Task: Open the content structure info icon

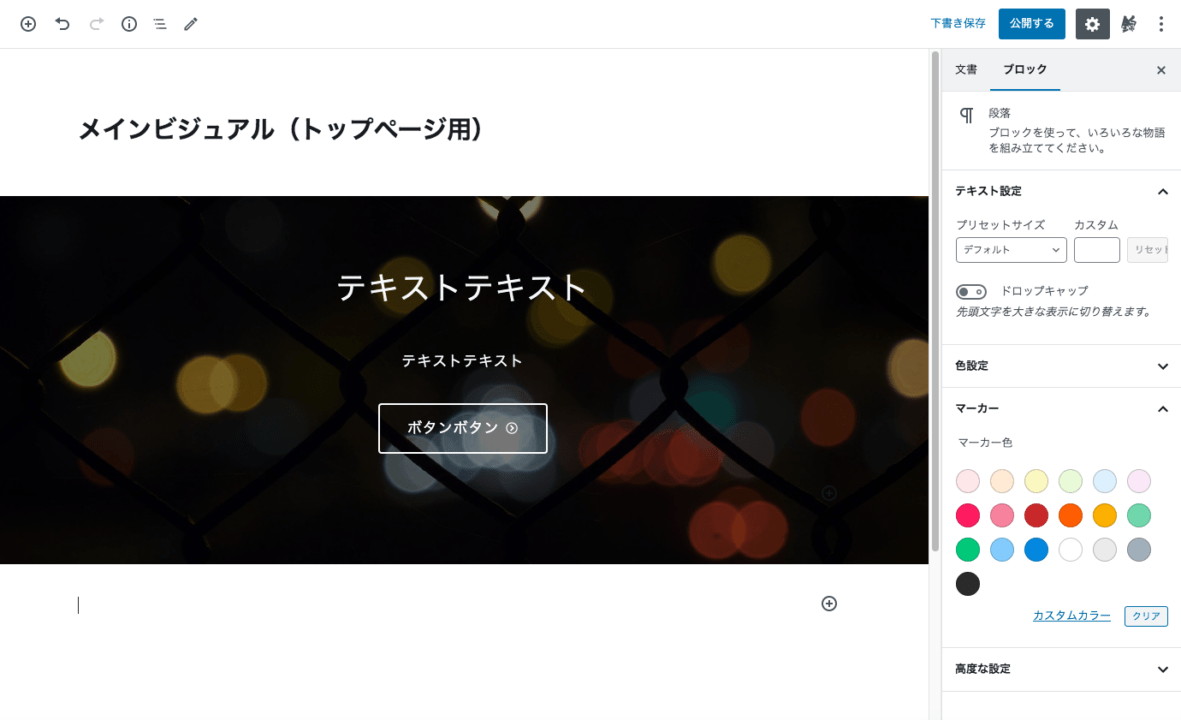Action: pyautogui.click(x=130, y=24)
